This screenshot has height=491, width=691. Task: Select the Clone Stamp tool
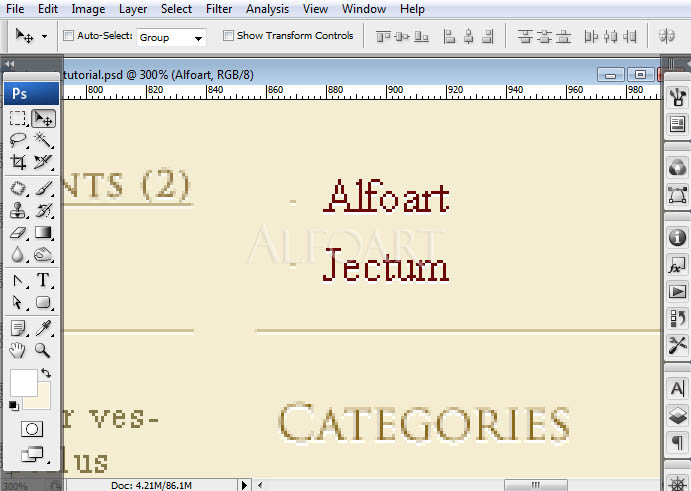[18, 210]
